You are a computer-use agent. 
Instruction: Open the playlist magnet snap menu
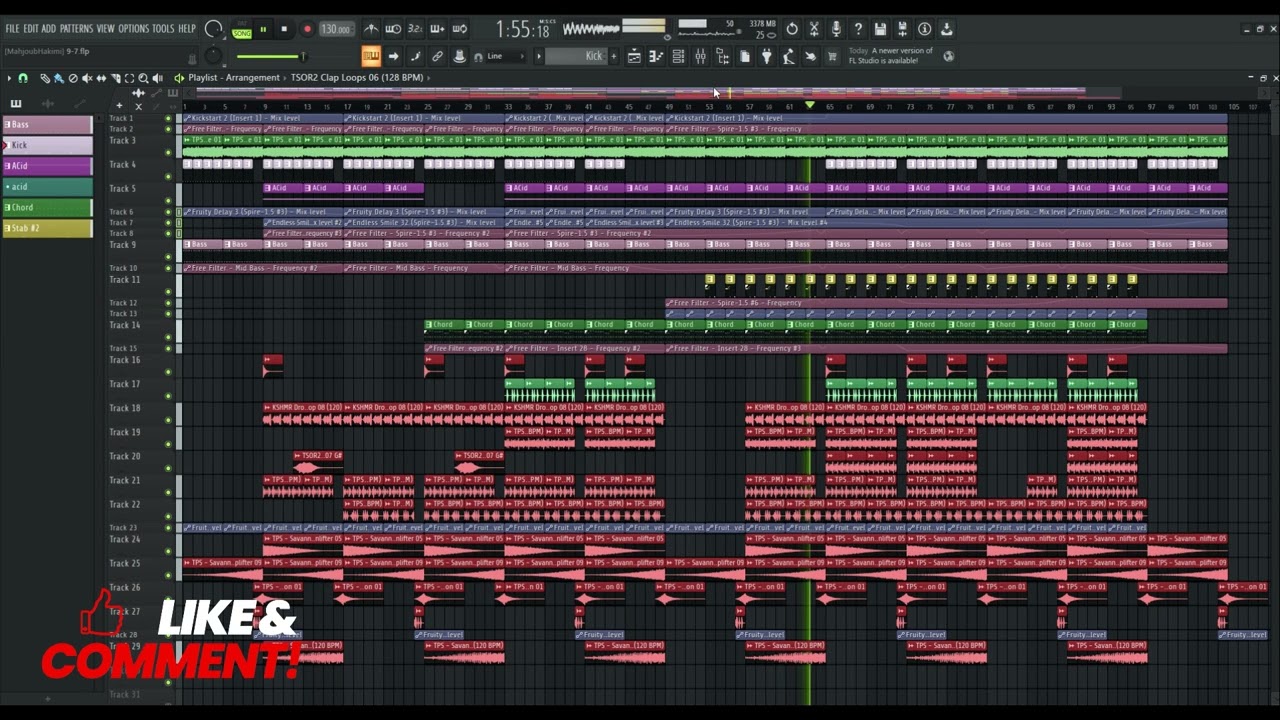click(23, 78)
